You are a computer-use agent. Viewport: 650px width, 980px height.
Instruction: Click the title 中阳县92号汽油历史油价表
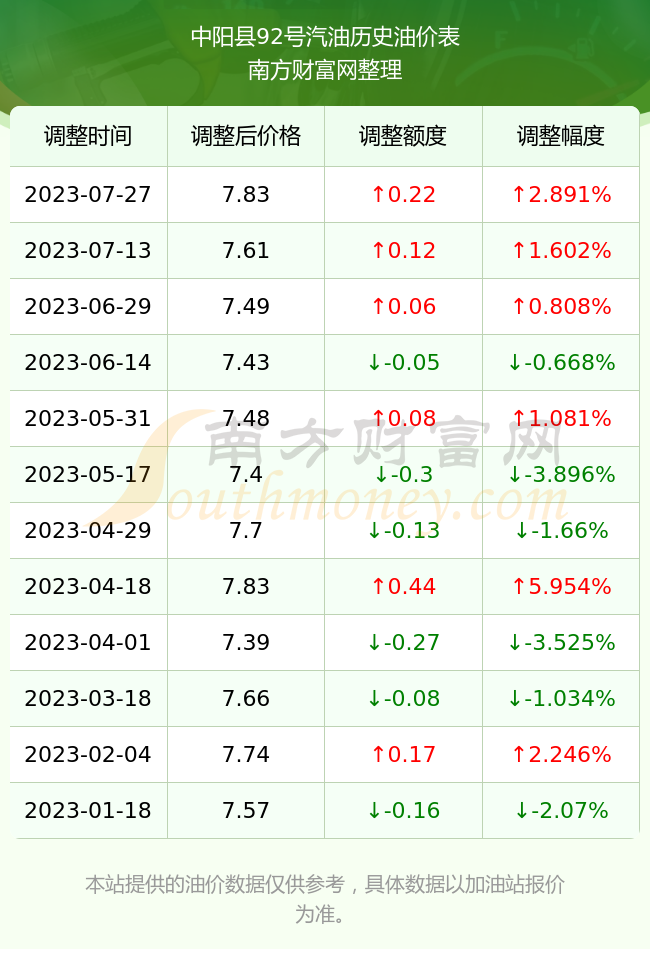click(x=325, y=37)
